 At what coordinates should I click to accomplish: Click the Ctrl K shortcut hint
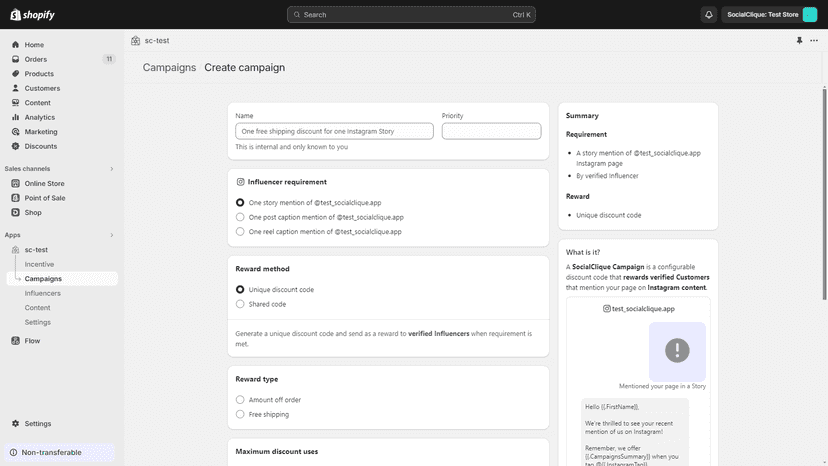tap(521, 15)
